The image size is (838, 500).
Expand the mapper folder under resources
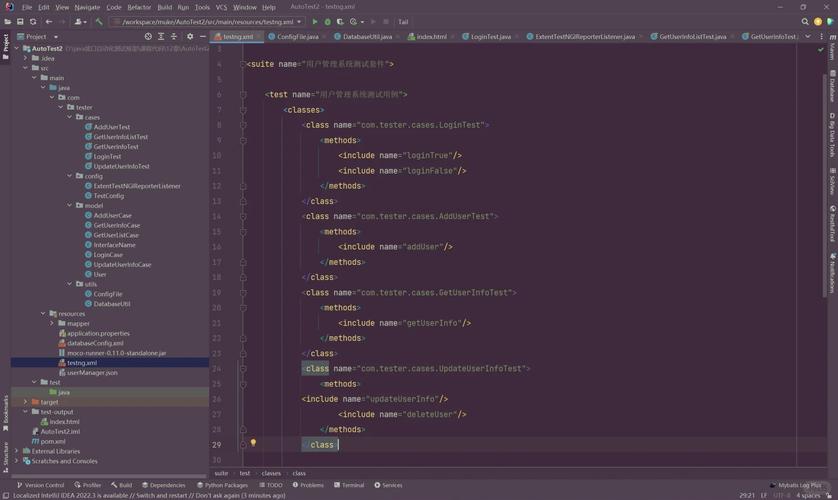pyautogui.click(x=52, y=323)
